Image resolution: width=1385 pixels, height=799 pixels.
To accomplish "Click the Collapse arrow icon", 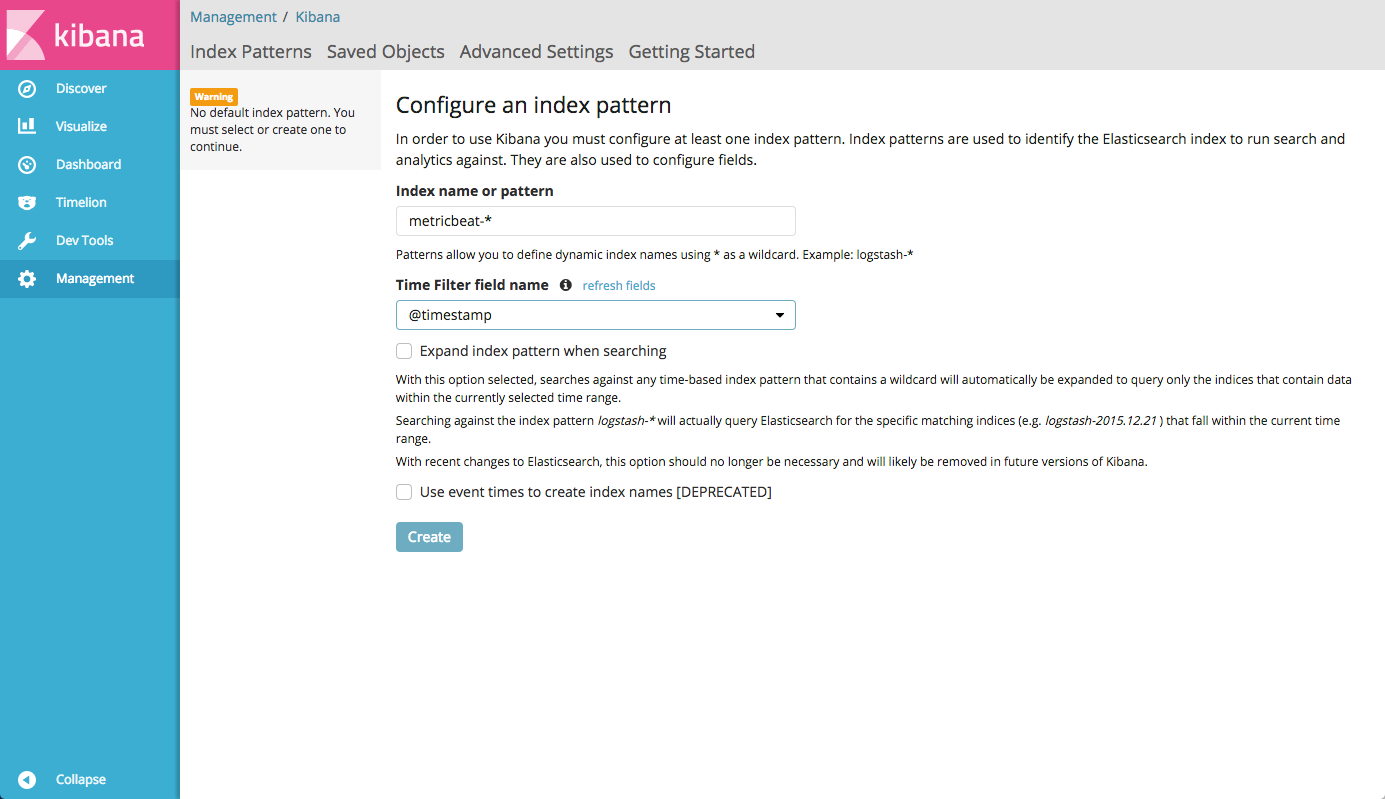I will [x=27, y=780].
